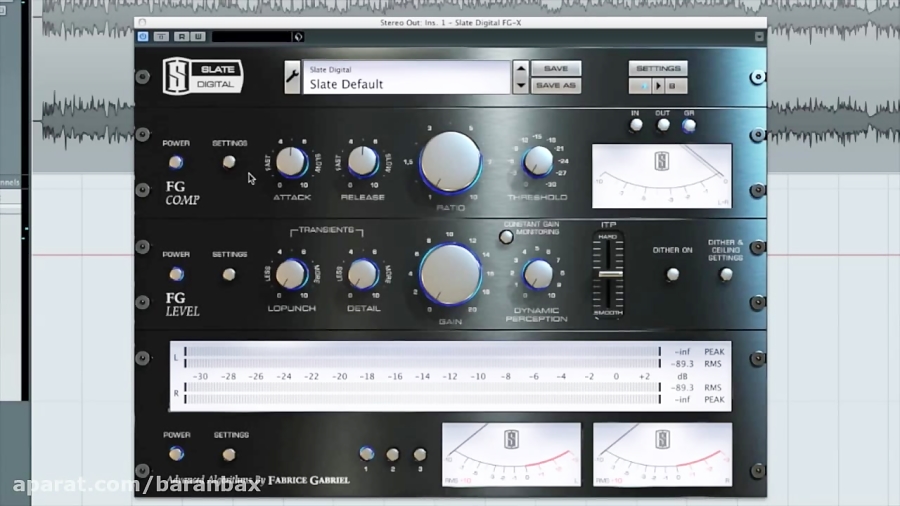Select meter mode button 2

click(x=393, y=455)
